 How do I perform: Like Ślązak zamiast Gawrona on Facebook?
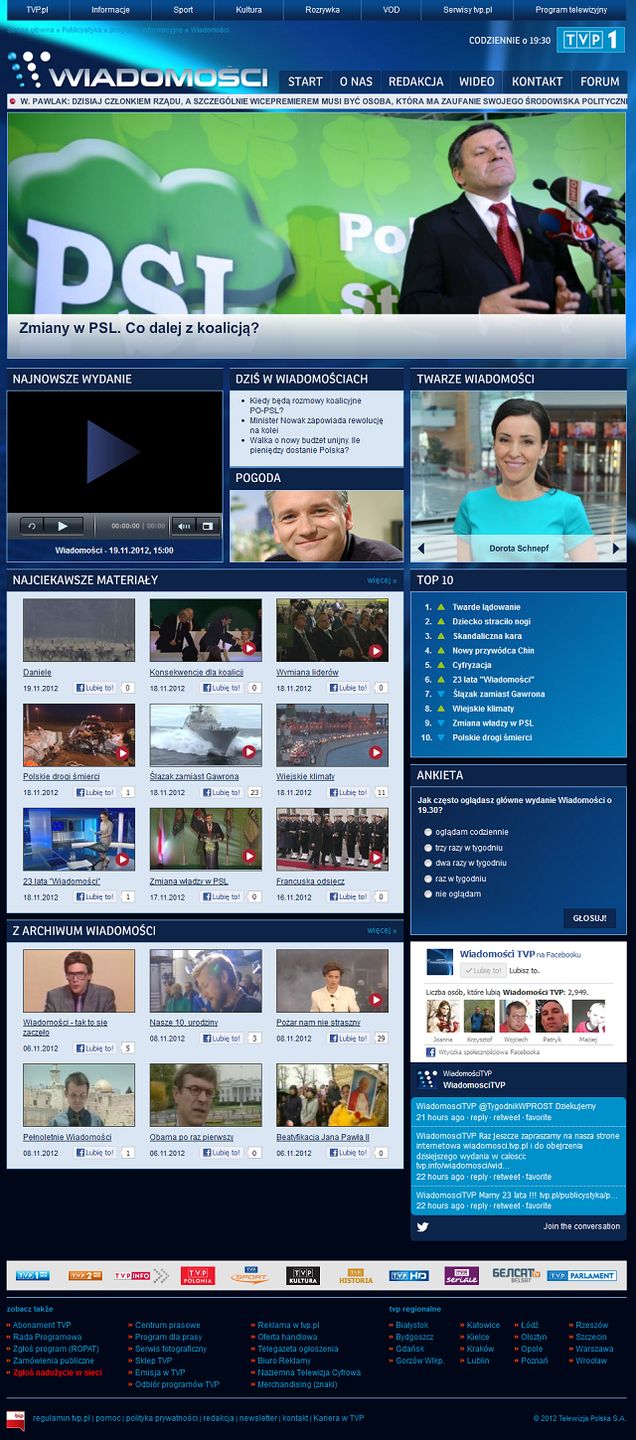(222, 792)
